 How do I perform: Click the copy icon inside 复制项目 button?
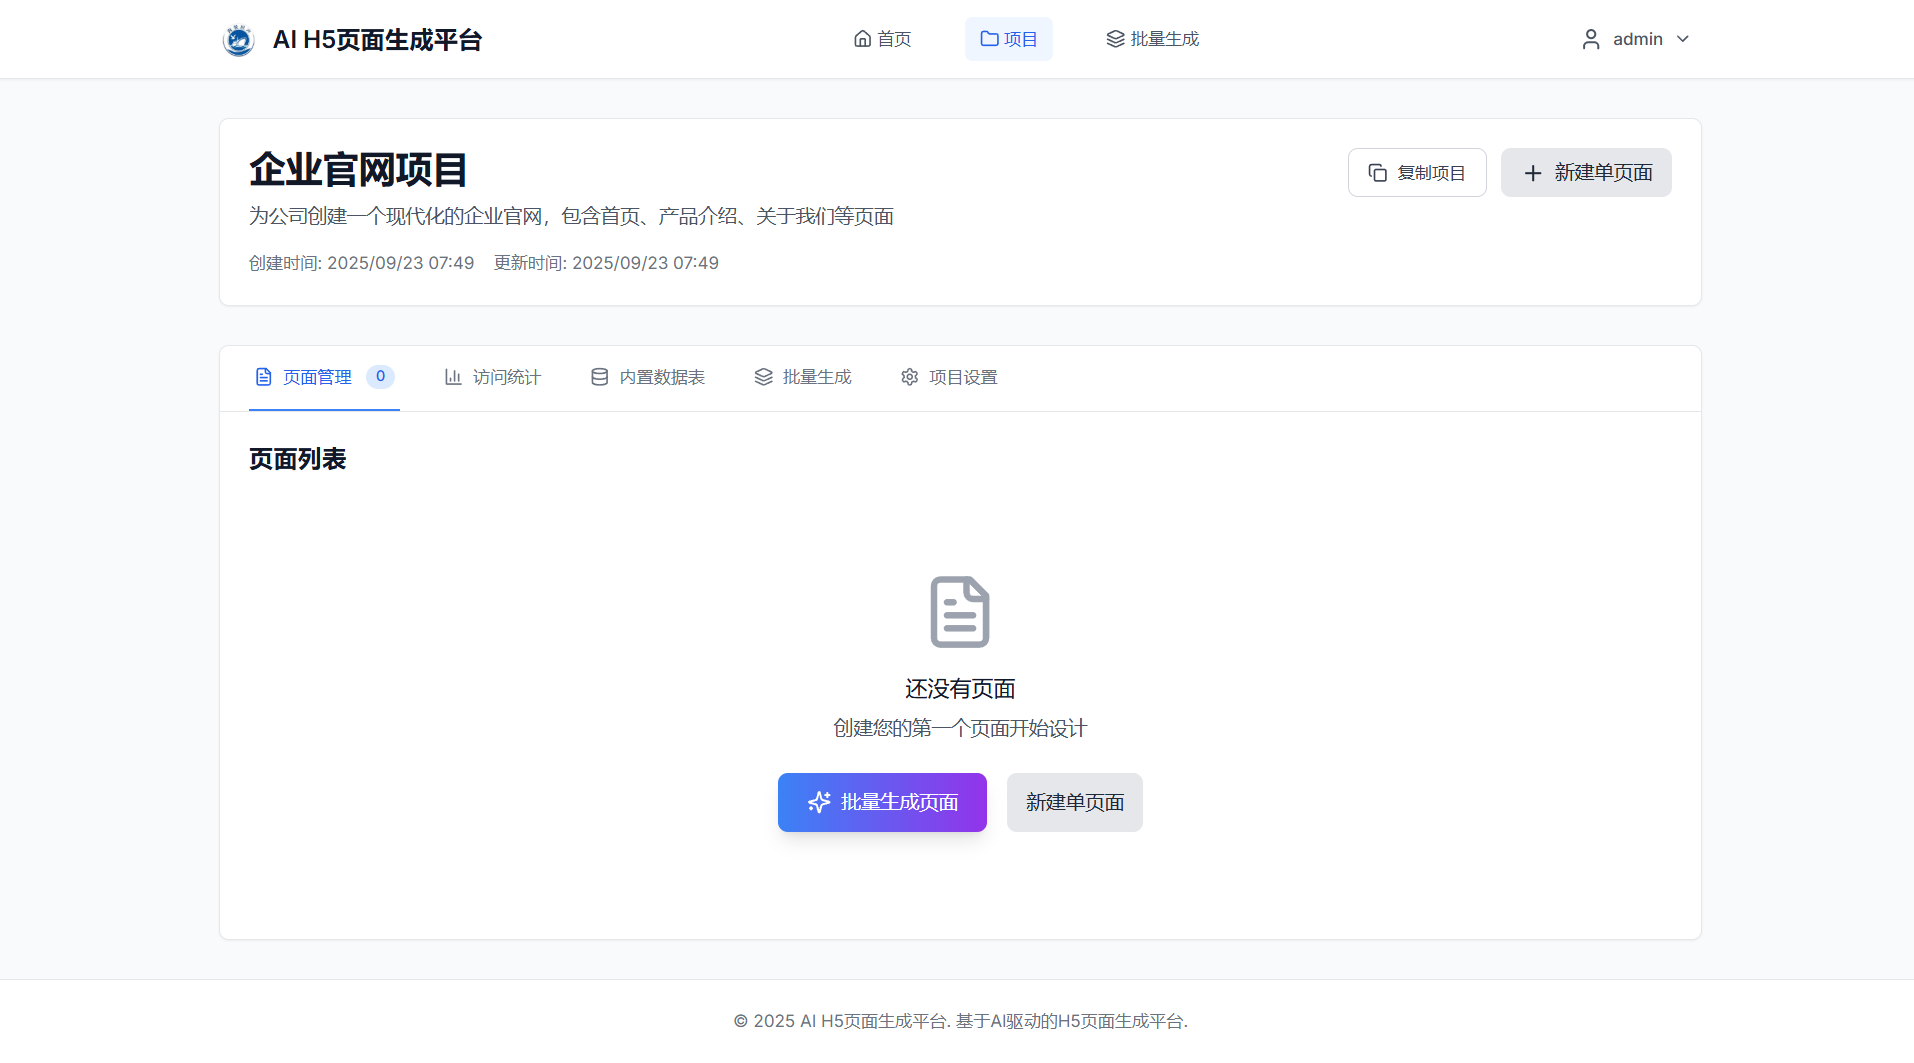(x=1378, y=172)
